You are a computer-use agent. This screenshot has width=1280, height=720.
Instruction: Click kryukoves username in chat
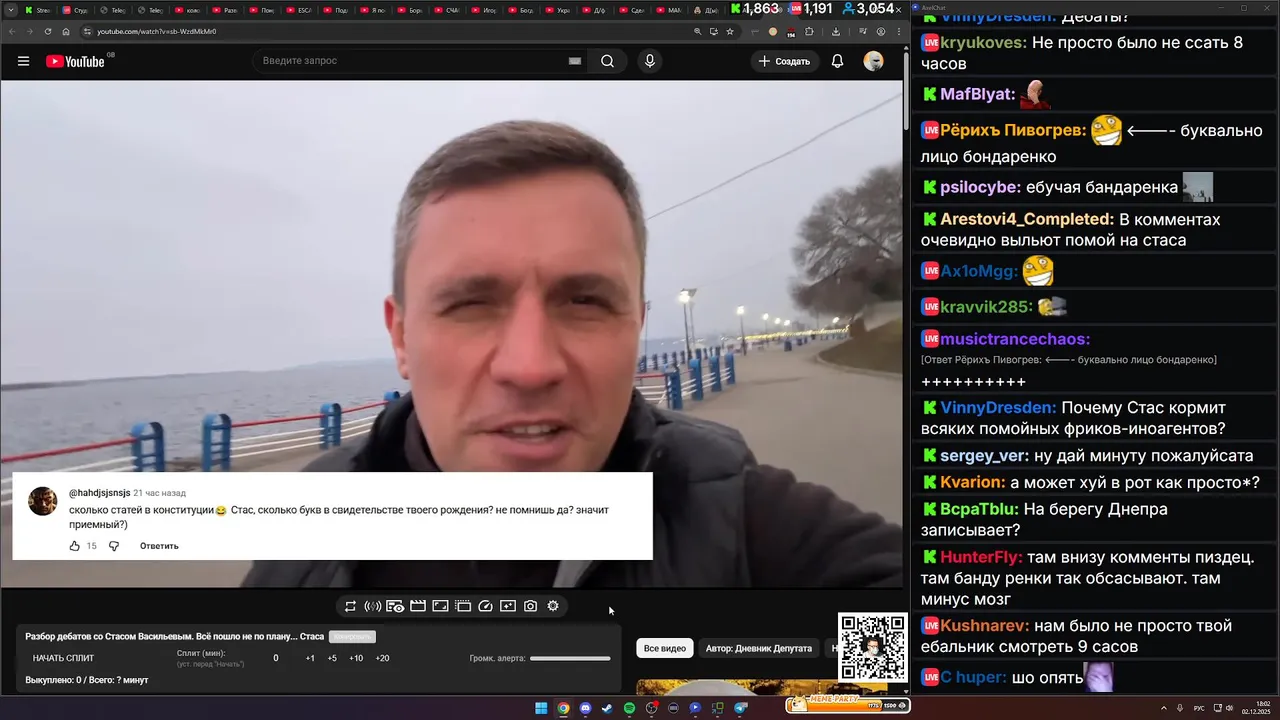pyautogui.click(x=983, y=43)
